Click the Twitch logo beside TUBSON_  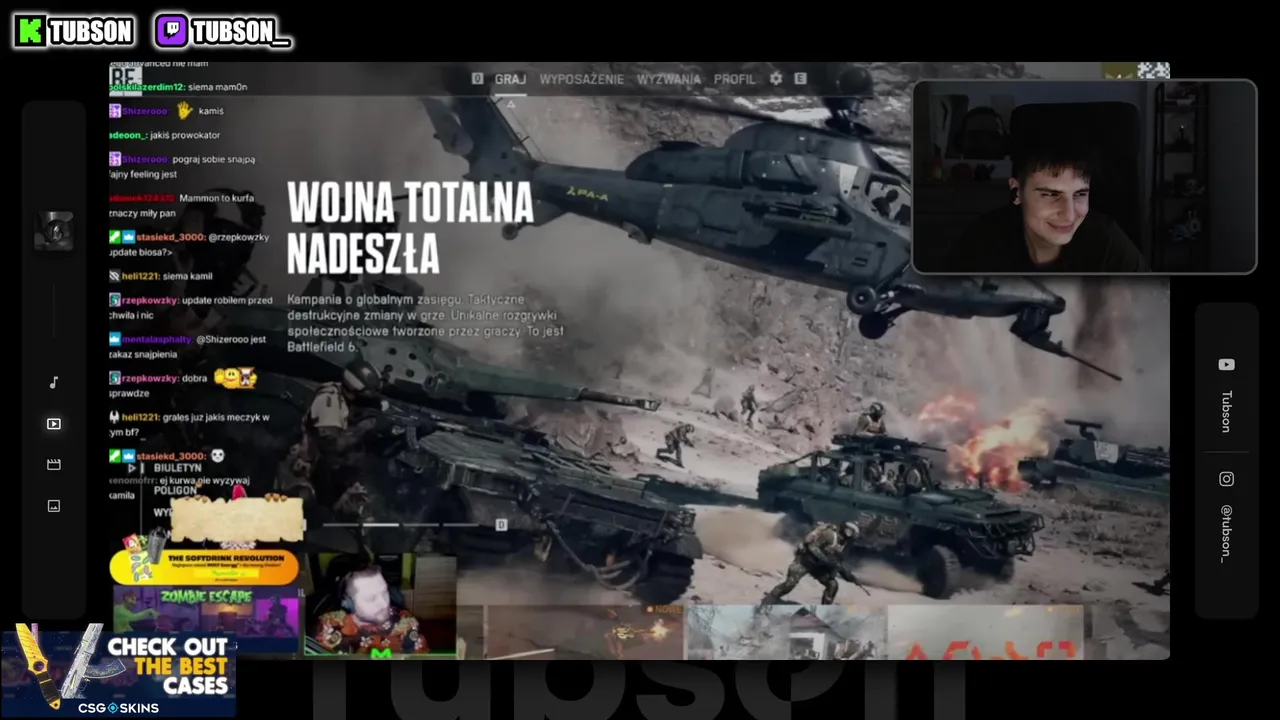(171, 31)
